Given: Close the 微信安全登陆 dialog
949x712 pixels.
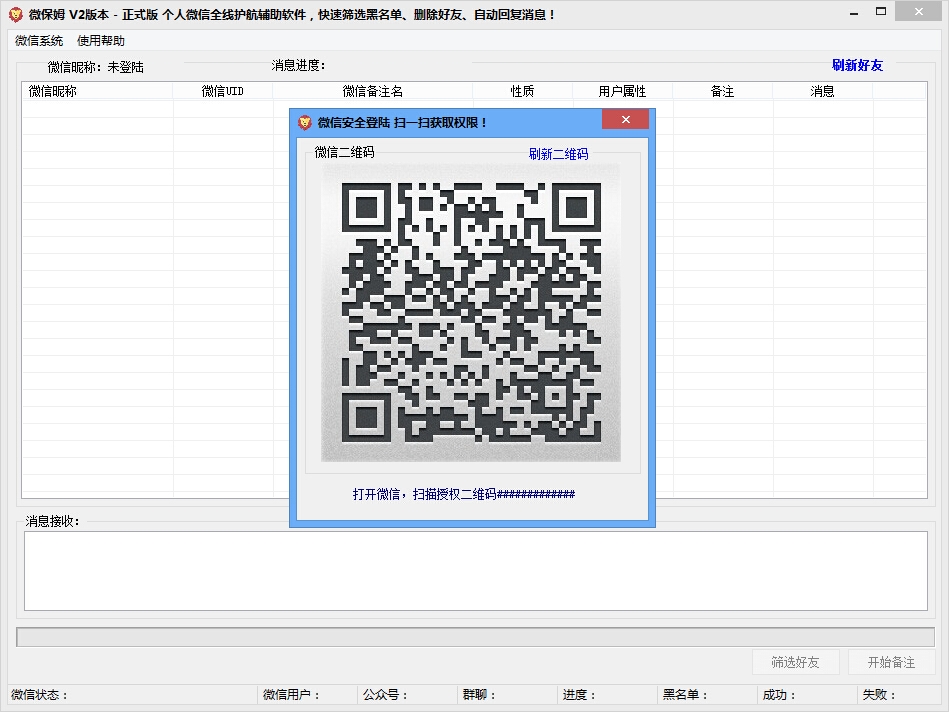Looking at the screenshot, I should pyautogui.click(x=625, y=119).
